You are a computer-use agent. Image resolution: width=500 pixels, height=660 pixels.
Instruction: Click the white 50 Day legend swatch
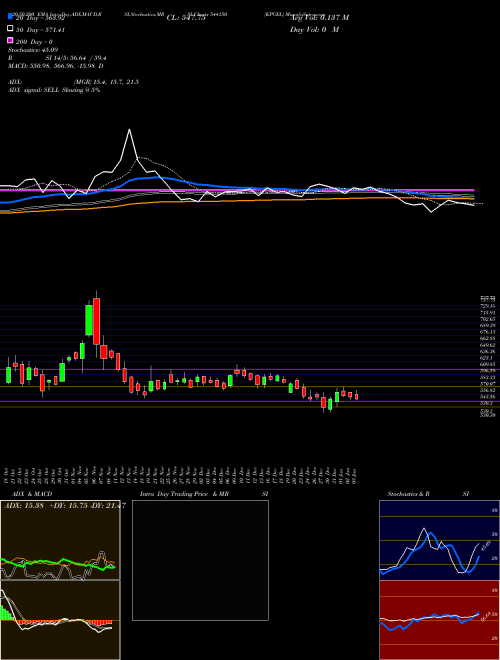click(10, 29)
